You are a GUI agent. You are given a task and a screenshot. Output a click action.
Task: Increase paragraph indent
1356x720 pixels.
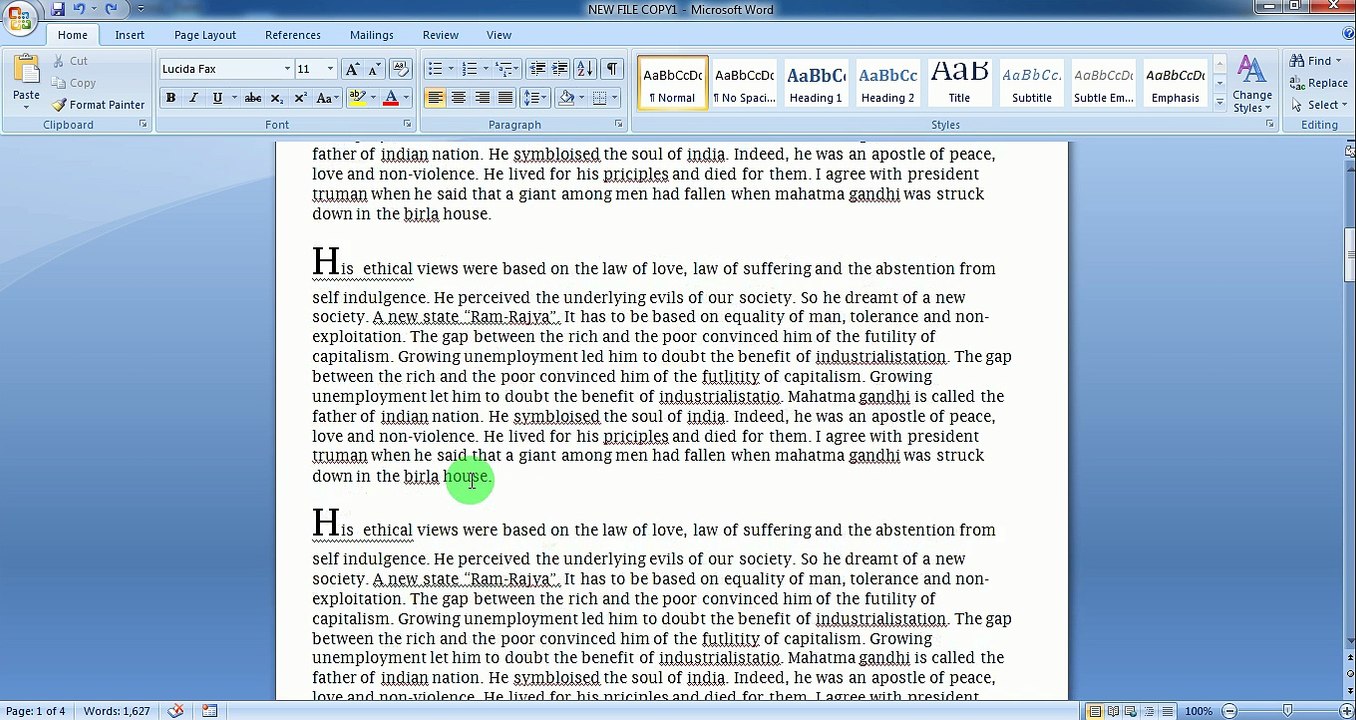click(560, 69)
